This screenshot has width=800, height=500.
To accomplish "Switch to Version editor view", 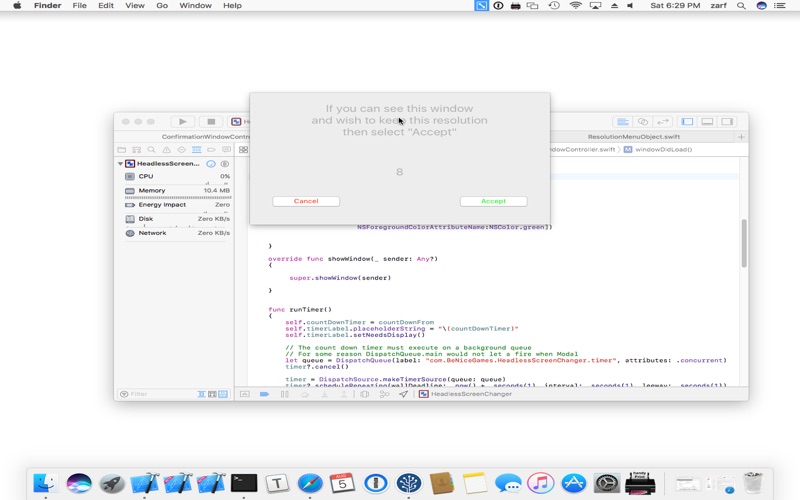I will point(663,122).
